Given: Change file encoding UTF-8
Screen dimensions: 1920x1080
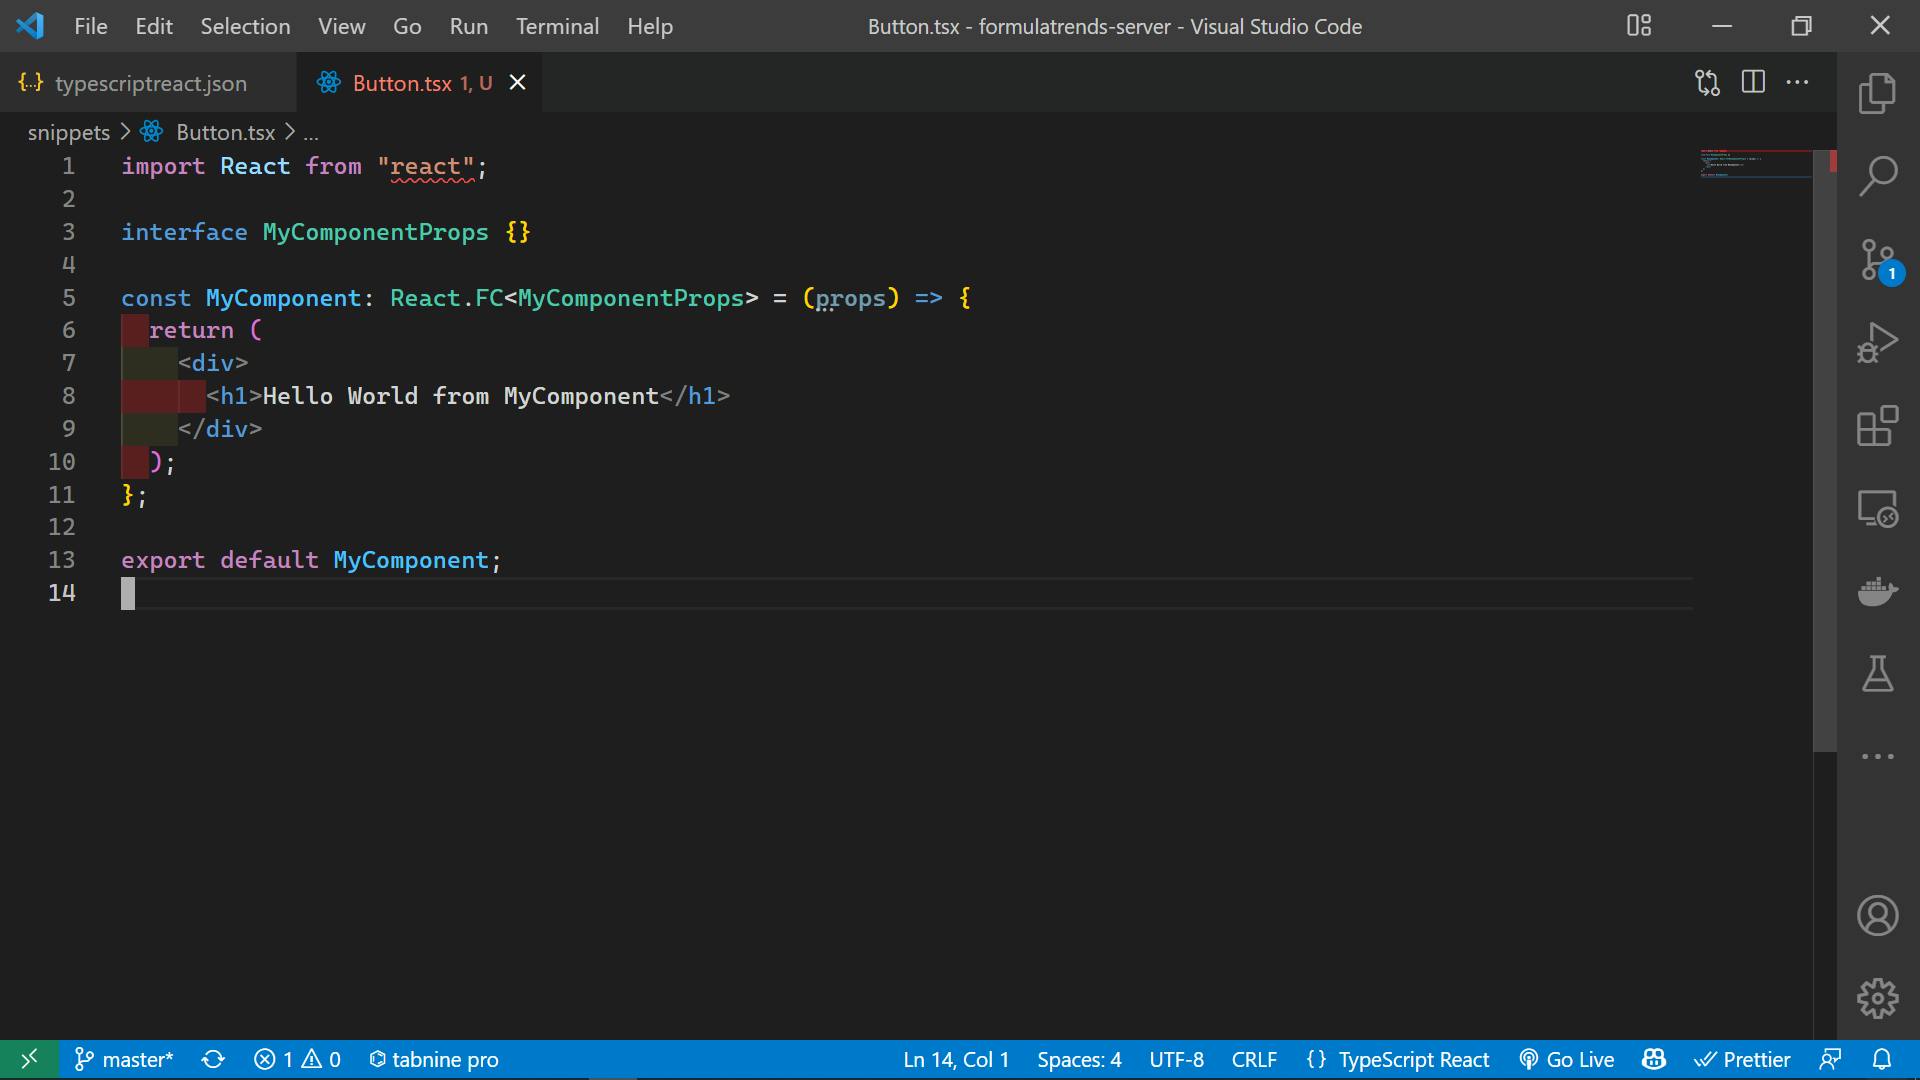Looking at the screenshot, I should (x=1176, y=1059).
